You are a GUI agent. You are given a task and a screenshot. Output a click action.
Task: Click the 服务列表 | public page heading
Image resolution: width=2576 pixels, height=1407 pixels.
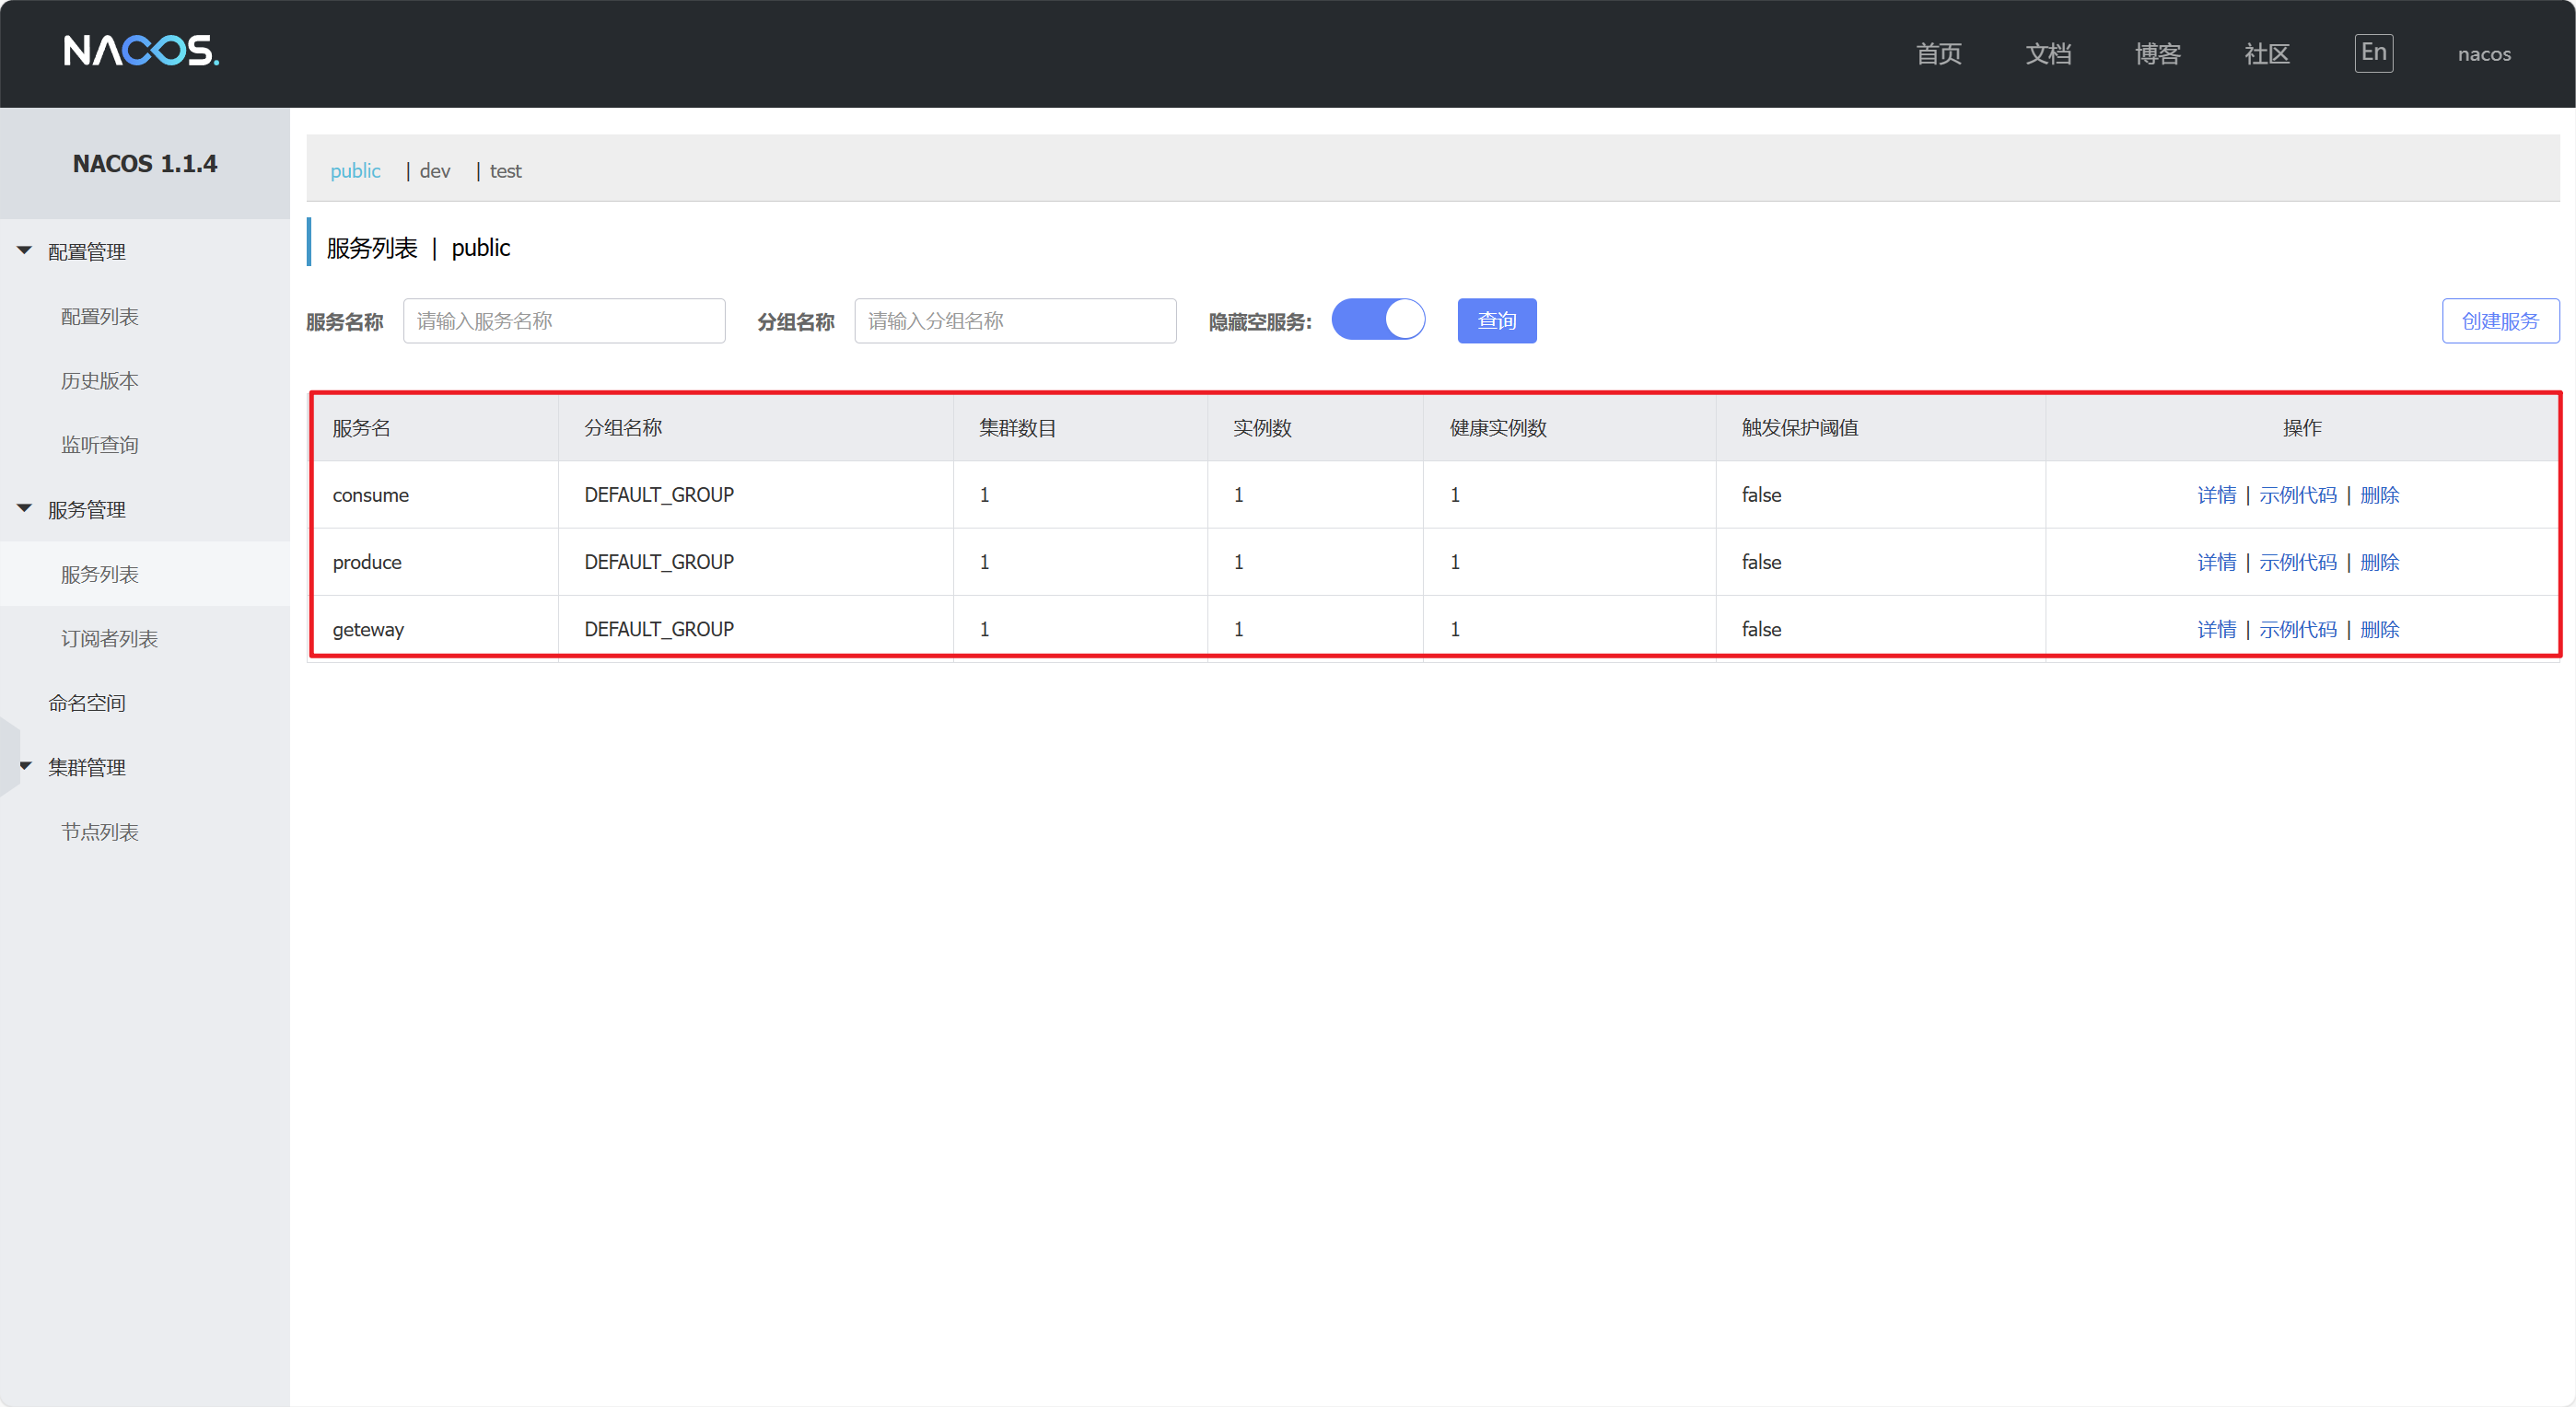click(418, 248)
